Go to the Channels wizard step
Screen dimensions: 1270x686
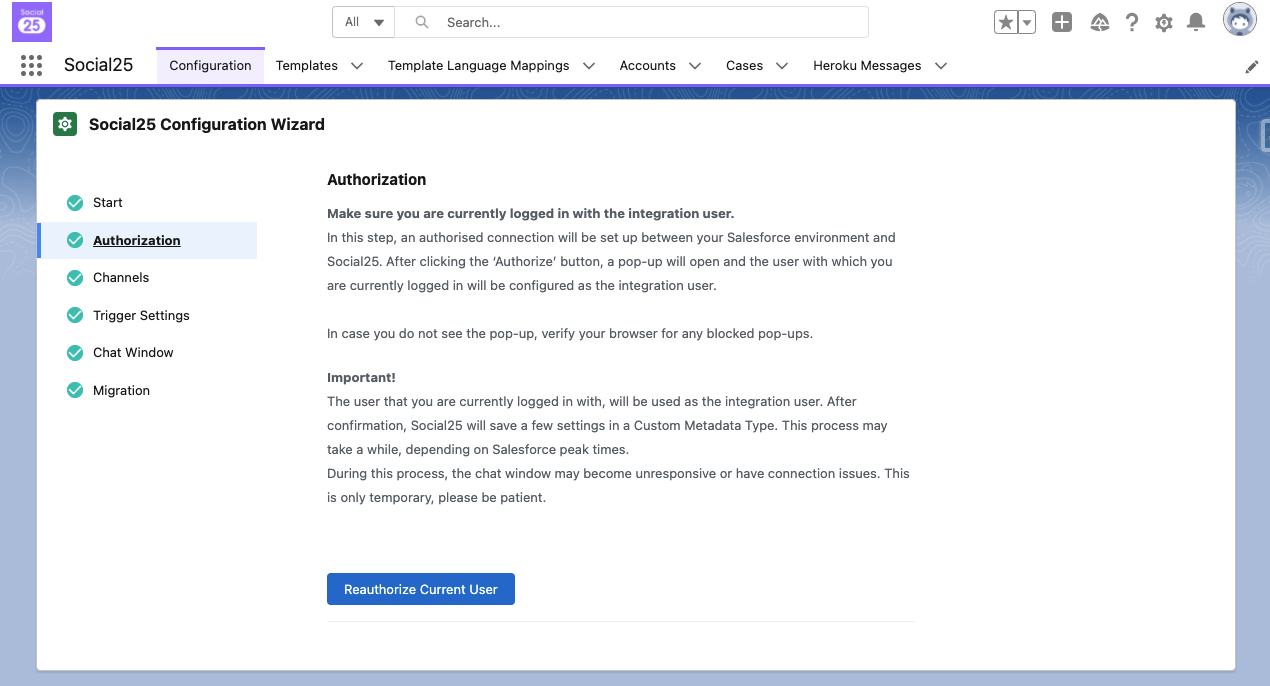(121, 278)
